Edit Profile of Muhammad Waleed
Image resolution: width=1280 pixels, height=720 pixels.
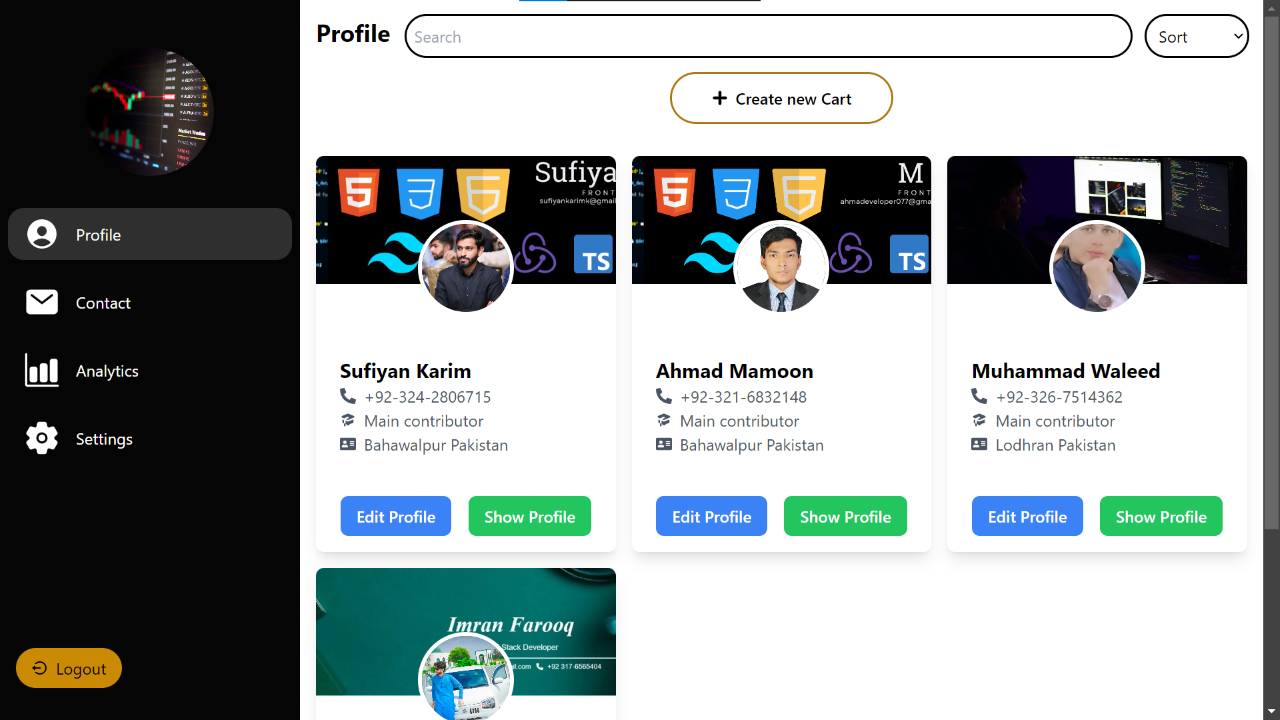[x=1028, y=516]
